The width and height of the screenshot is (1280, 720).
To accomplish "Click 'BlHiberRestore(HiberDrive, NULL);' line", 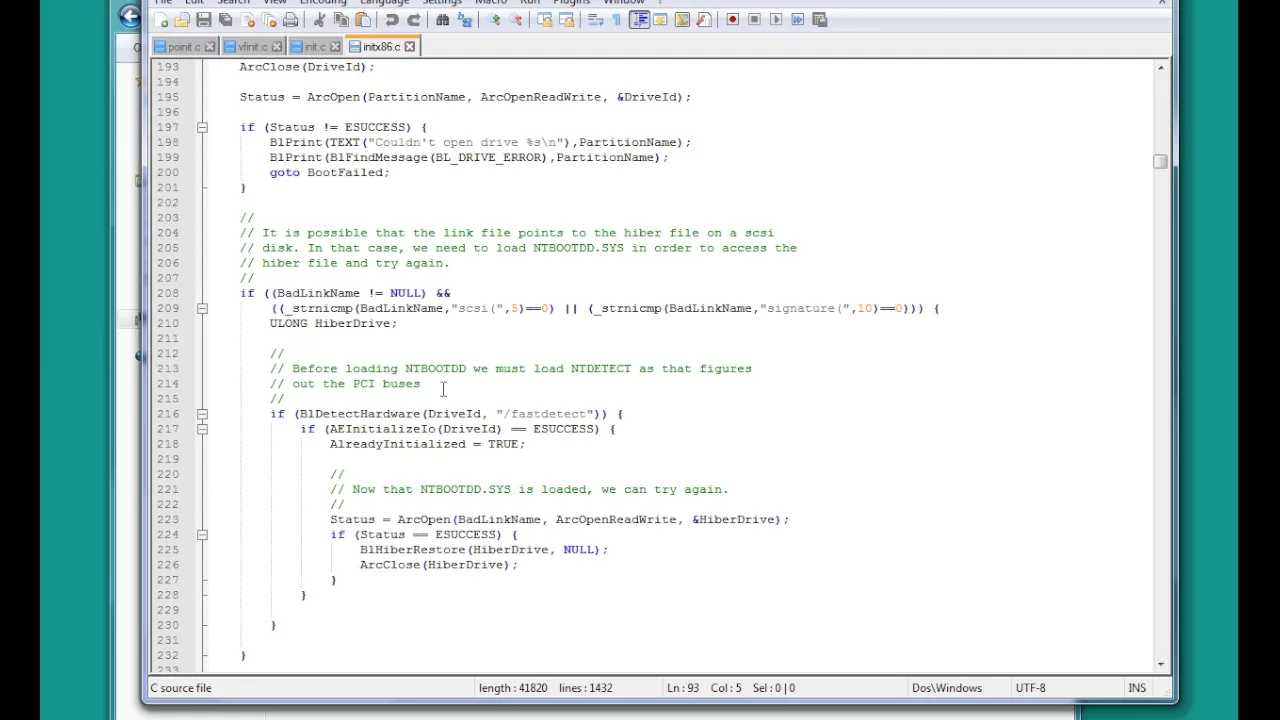I will (x=484, y=550).
